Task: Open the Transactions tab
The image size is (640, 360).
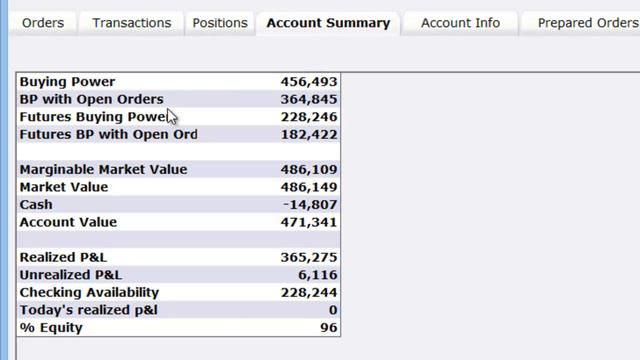Action: [x=131, y=23]
